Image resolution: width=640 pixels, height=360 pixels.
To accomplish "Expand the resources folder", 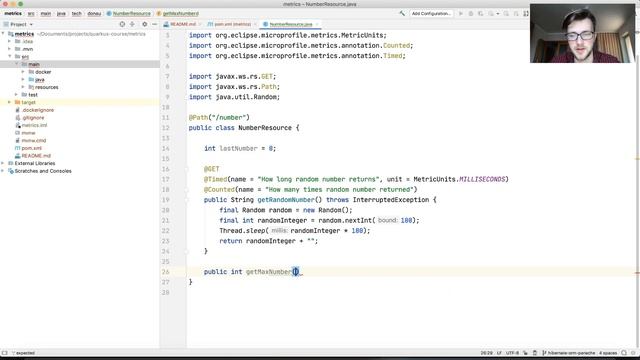I will click(23, 87).
